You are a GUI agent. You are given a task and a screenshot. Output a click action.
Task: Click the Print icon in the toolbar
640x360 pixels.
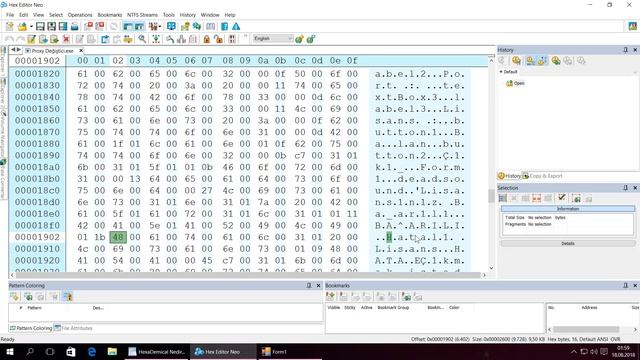pos(74,27)
